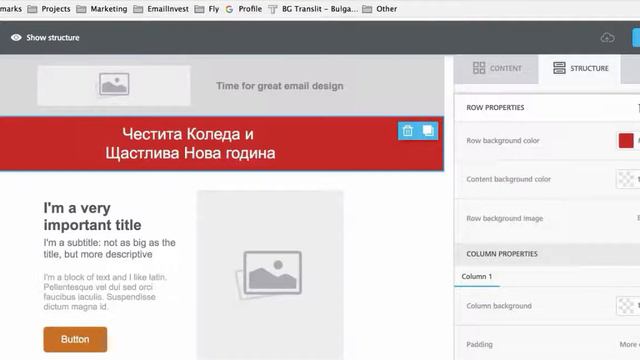The width and height of the screenshot is (640, 360).
Task: Click the COLUMN PROPERTIES section header
Action: (x=502, y=253)
